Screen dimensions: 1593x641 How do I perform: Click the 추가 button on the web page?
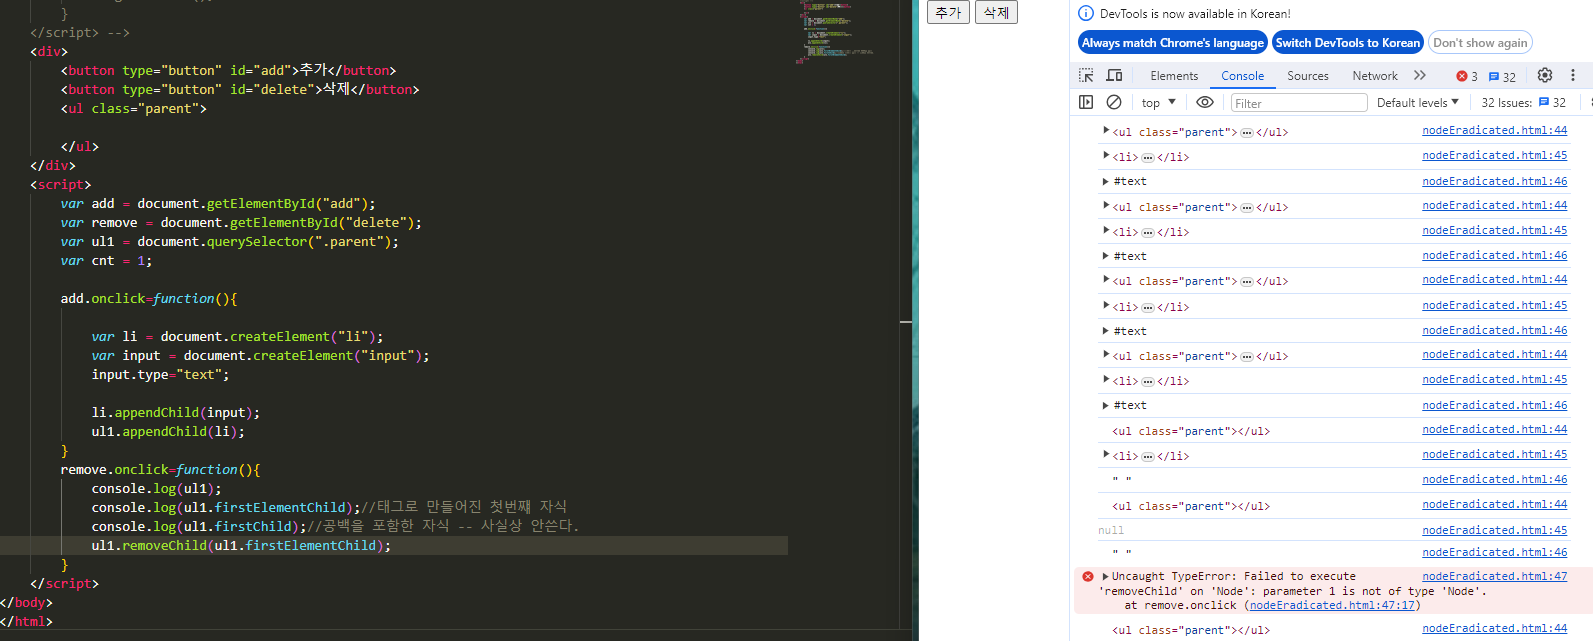point(948,12)
